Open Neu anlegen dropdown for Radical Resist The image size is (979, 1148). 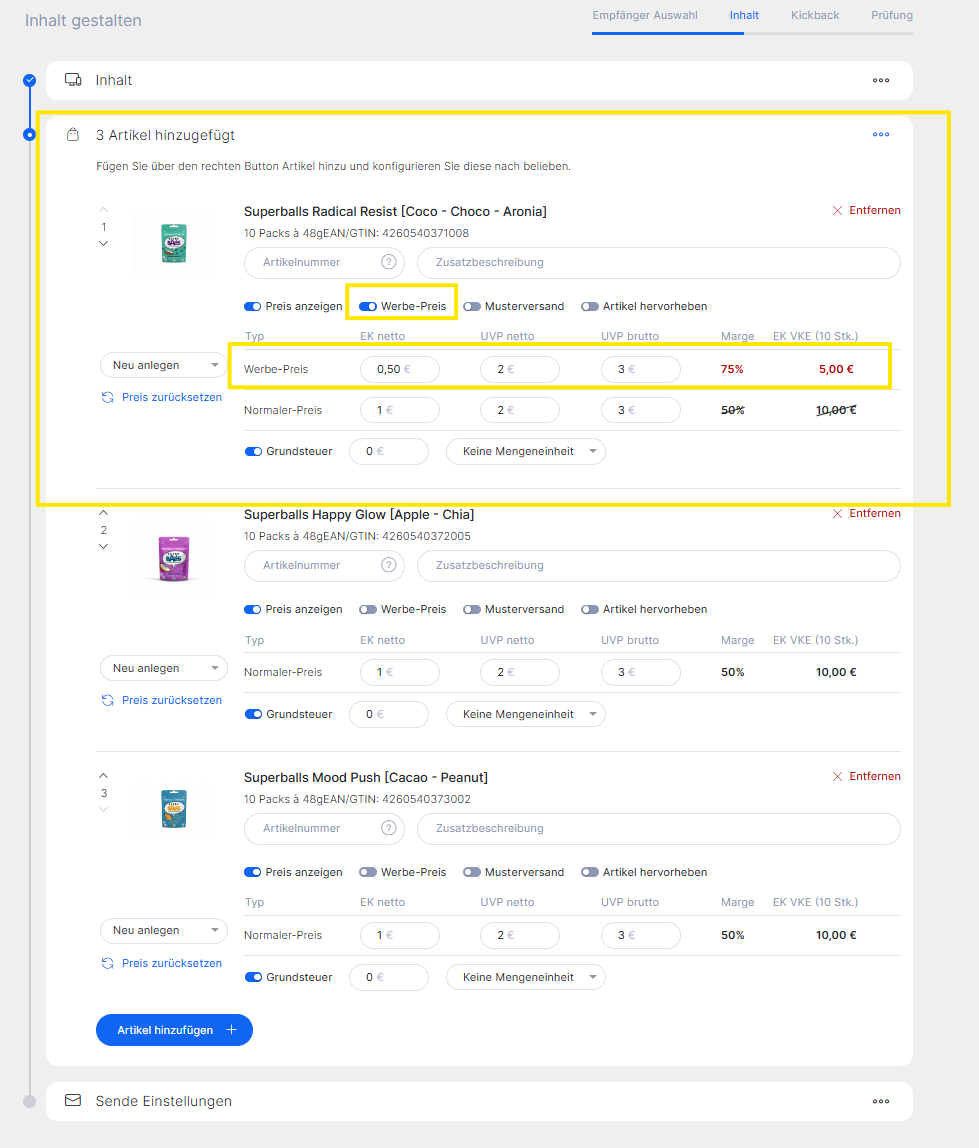[164, 366]
